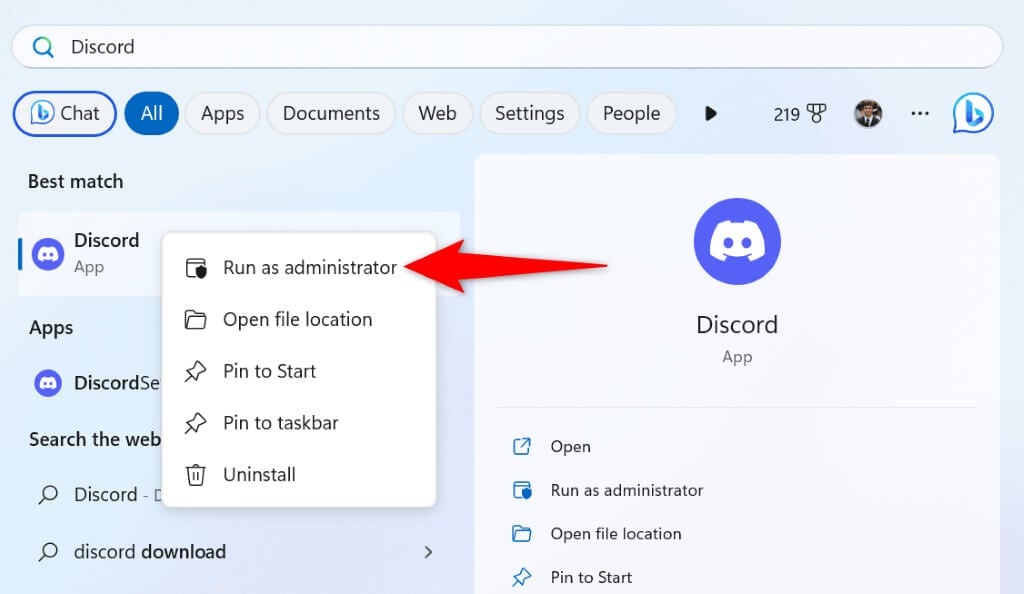Switch to the Settings filter tab

(x=530, y=114)
